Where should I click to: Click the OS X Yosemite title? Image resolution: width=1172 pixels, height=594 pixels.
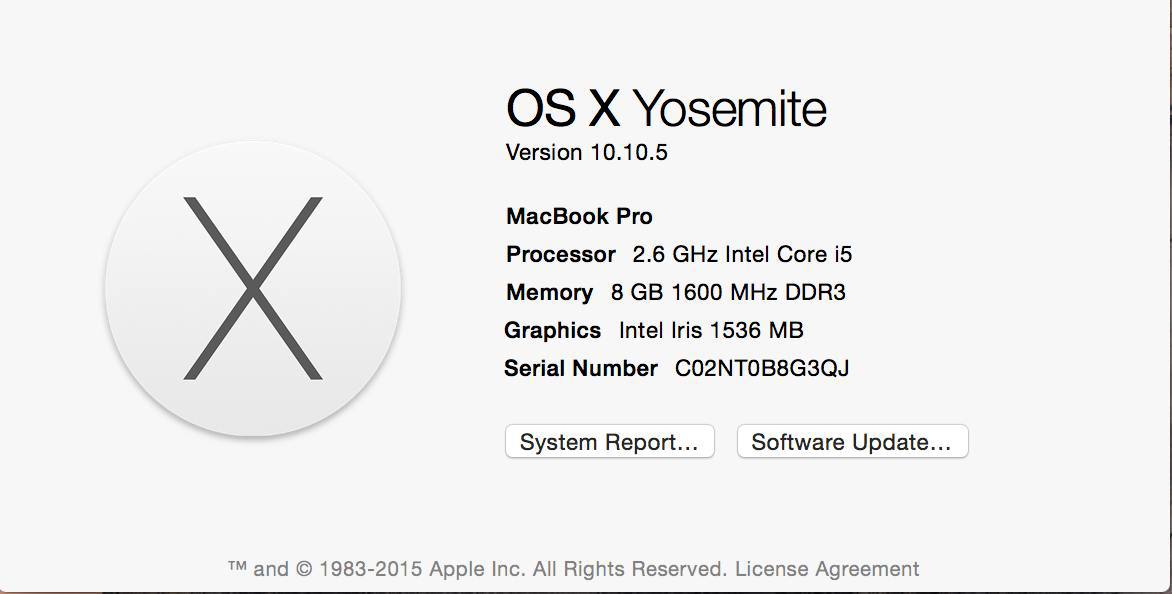(667, 108)
